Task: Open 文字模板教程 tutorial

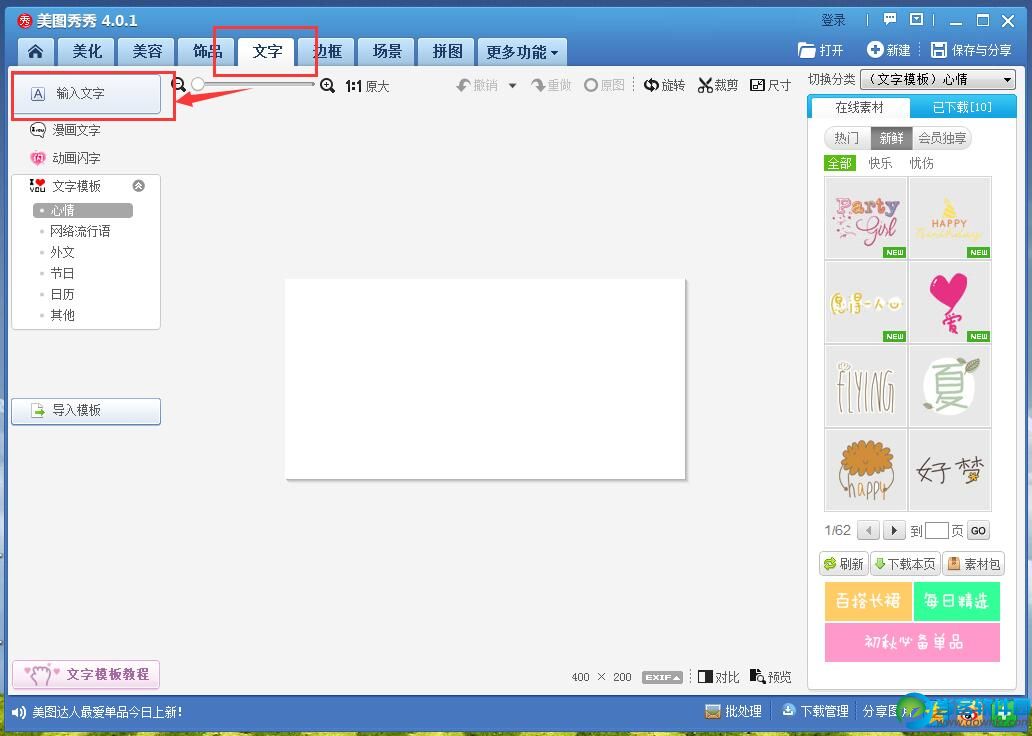Action: (86, 674)
